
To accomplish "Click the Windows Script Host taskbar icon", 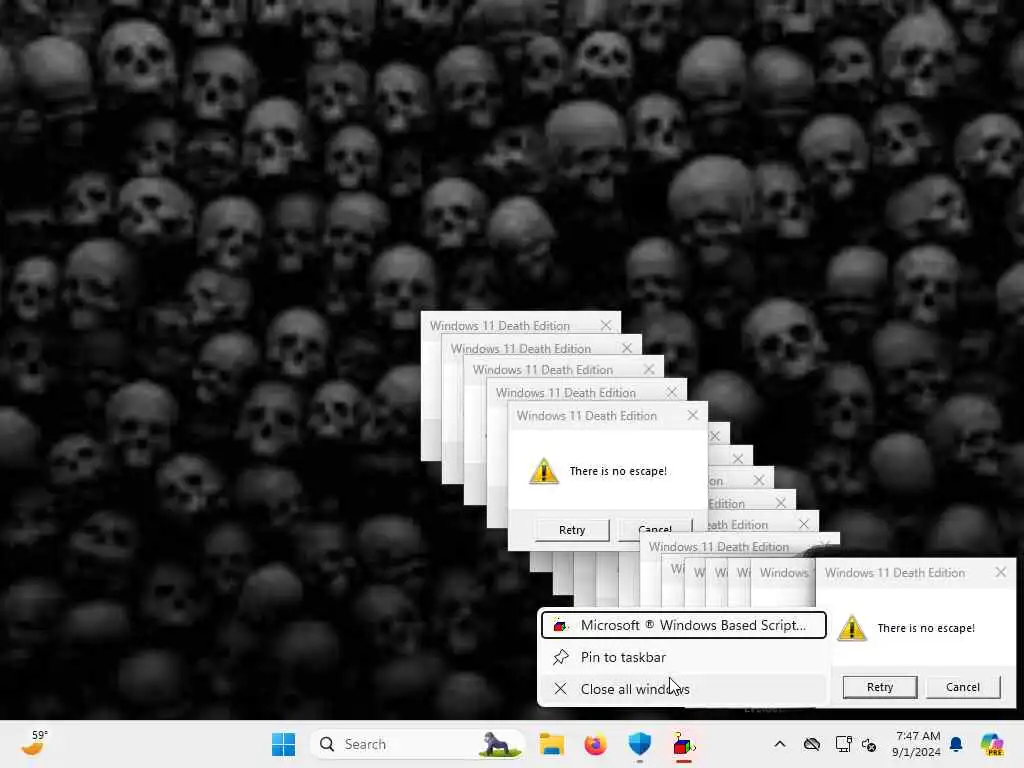I will 683,744.
